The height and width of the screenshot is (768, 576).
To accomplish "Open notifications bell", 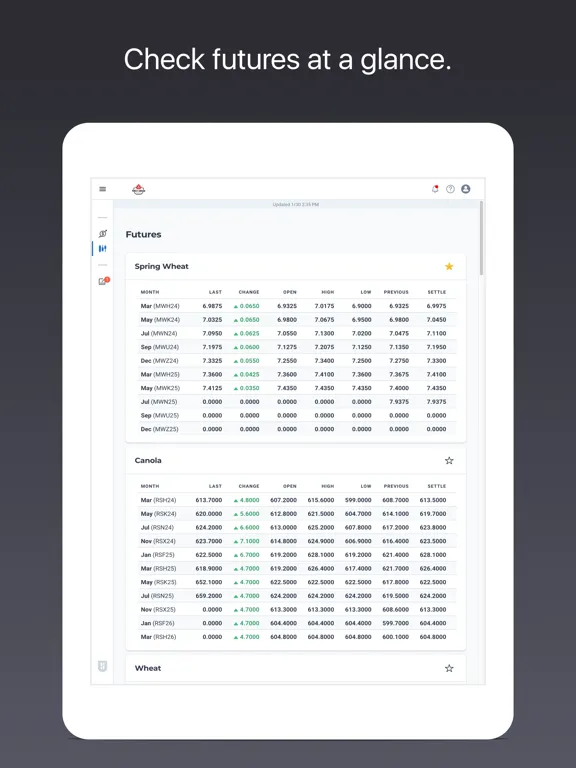I will pos(435,189).
